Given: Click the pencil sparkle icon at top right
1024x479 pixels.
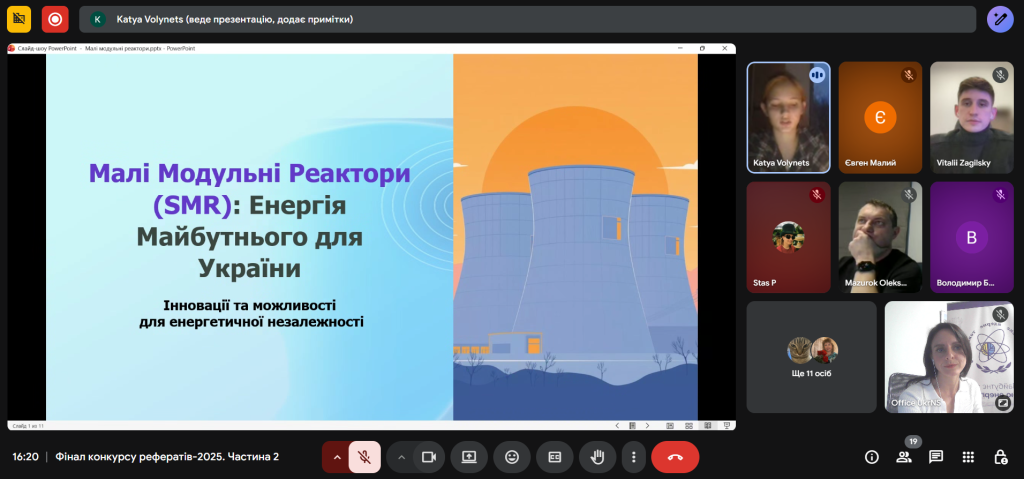Looking at the screenshot, I should tap(1000, 19).
